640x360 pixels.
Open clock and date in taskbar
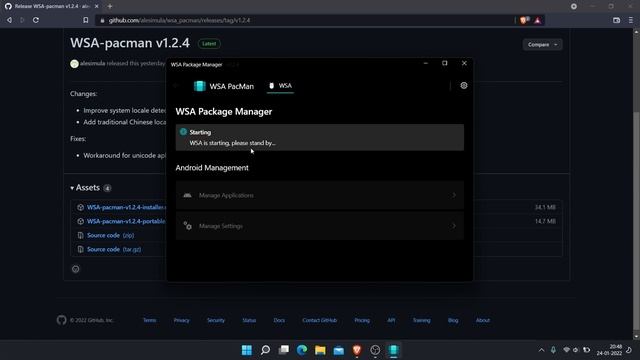pos(609,350)
